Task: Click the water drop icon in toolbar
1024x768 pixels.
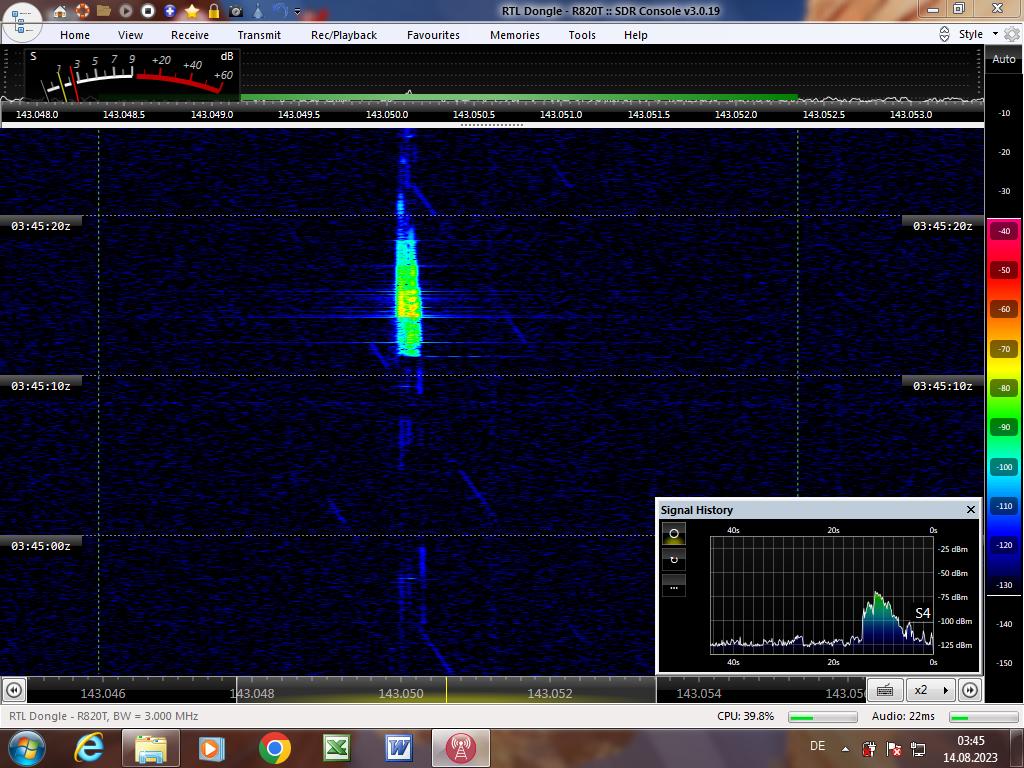Action: pyautogui.click(x=258, y=11)
